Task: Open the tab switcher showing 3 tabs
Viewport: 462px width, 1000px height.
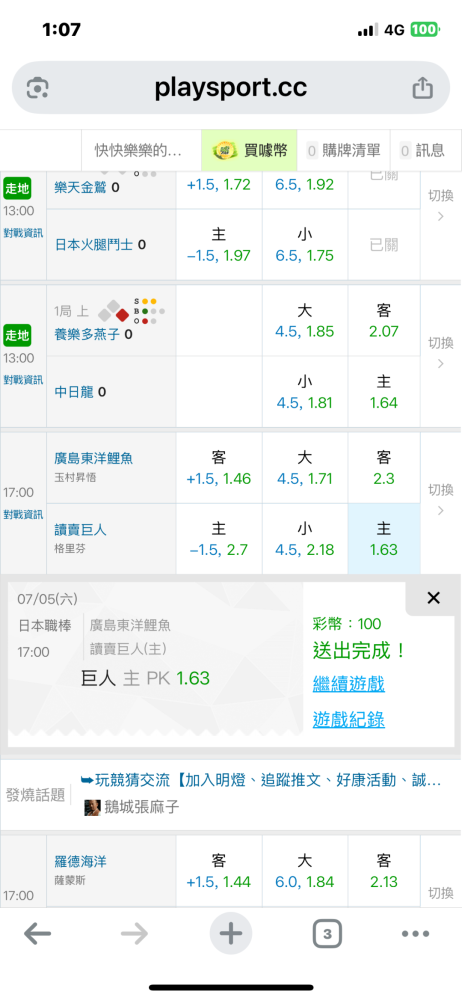Action: click(327, 934)
